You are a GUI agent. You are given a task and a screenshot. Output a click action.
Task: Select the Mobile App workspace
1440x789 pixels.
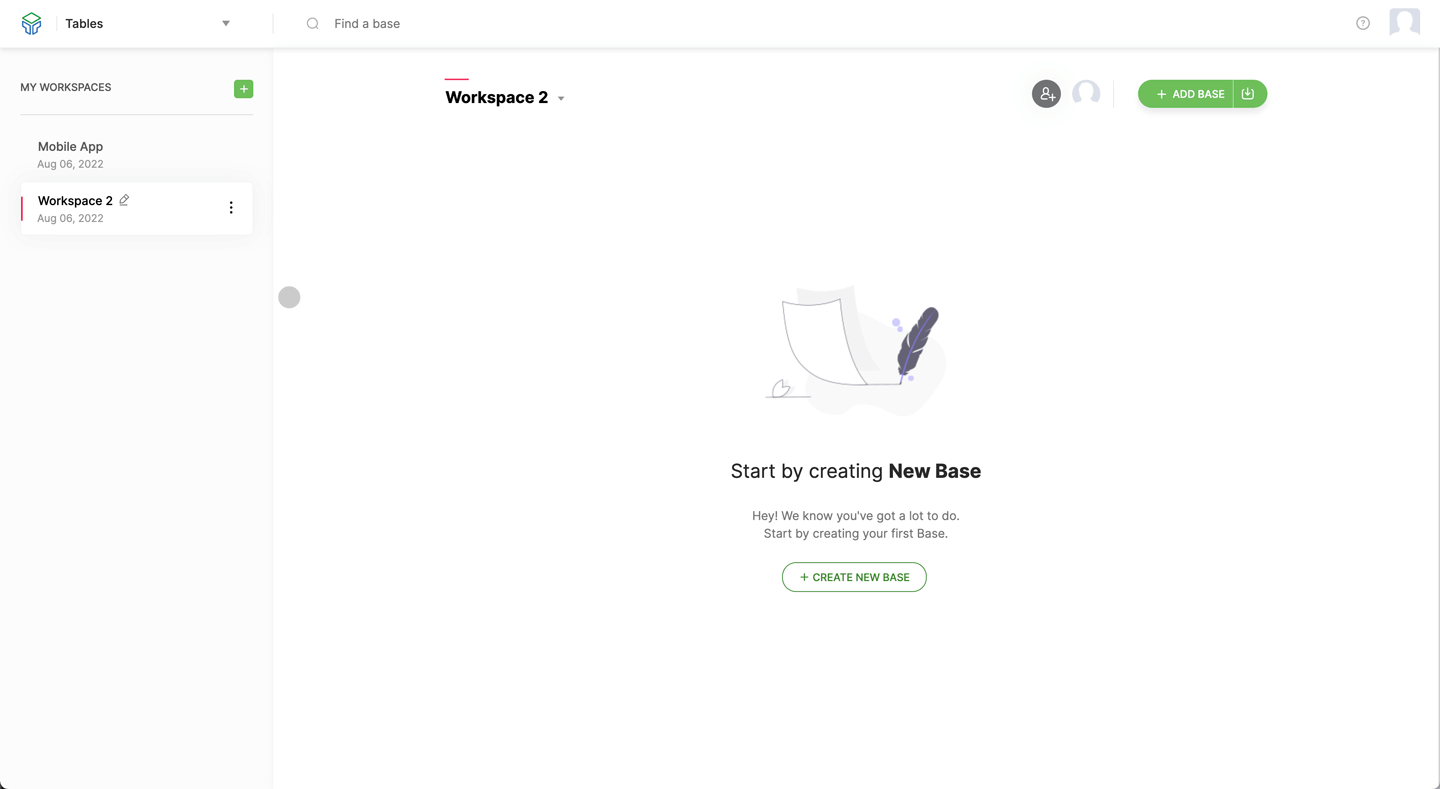(x=136, y=154)
